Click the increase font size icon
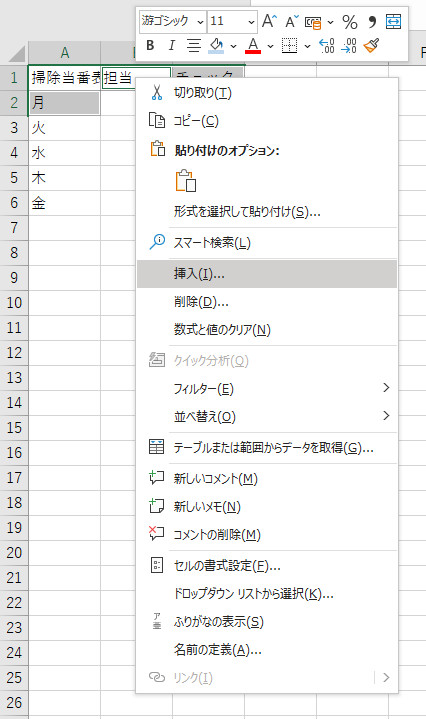The image size is (426, 719). [269, 21]
